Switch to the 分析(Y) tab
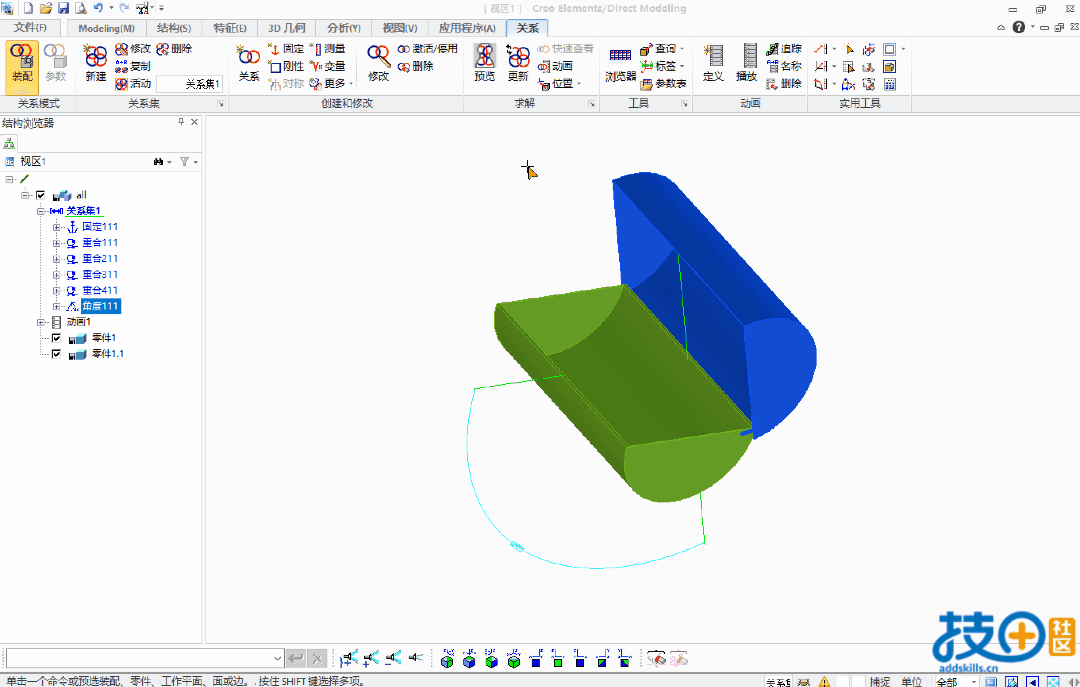This screenshot has height=687, width=1080. pyautogui.click(x=344, y=28)
